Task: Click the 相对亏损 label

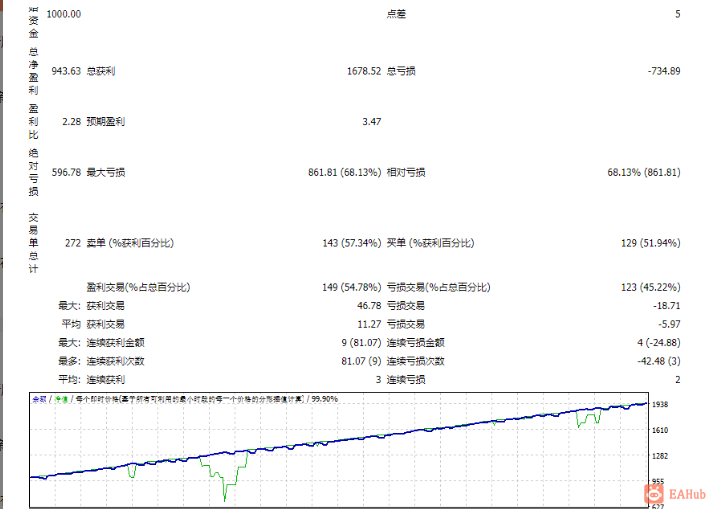Action: coord(406,172)
